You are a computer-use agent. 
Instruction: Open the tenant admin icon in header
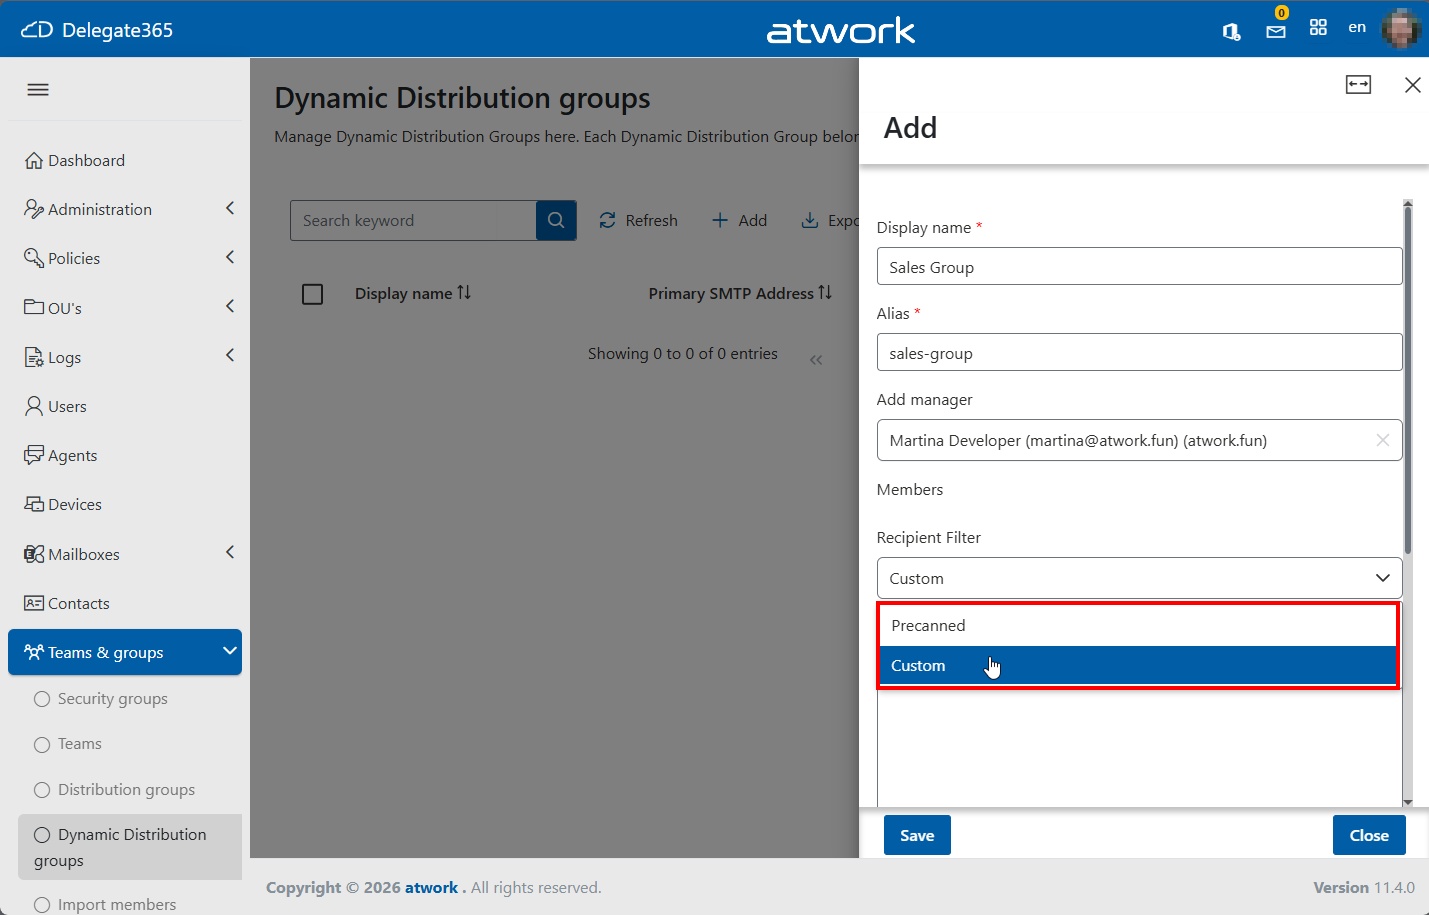click(1232, 32)
